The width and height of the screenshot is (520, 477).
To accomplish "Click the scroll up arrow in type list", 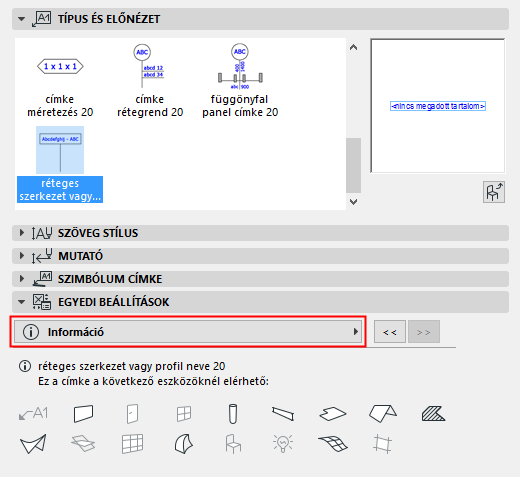I will [354, 48].
